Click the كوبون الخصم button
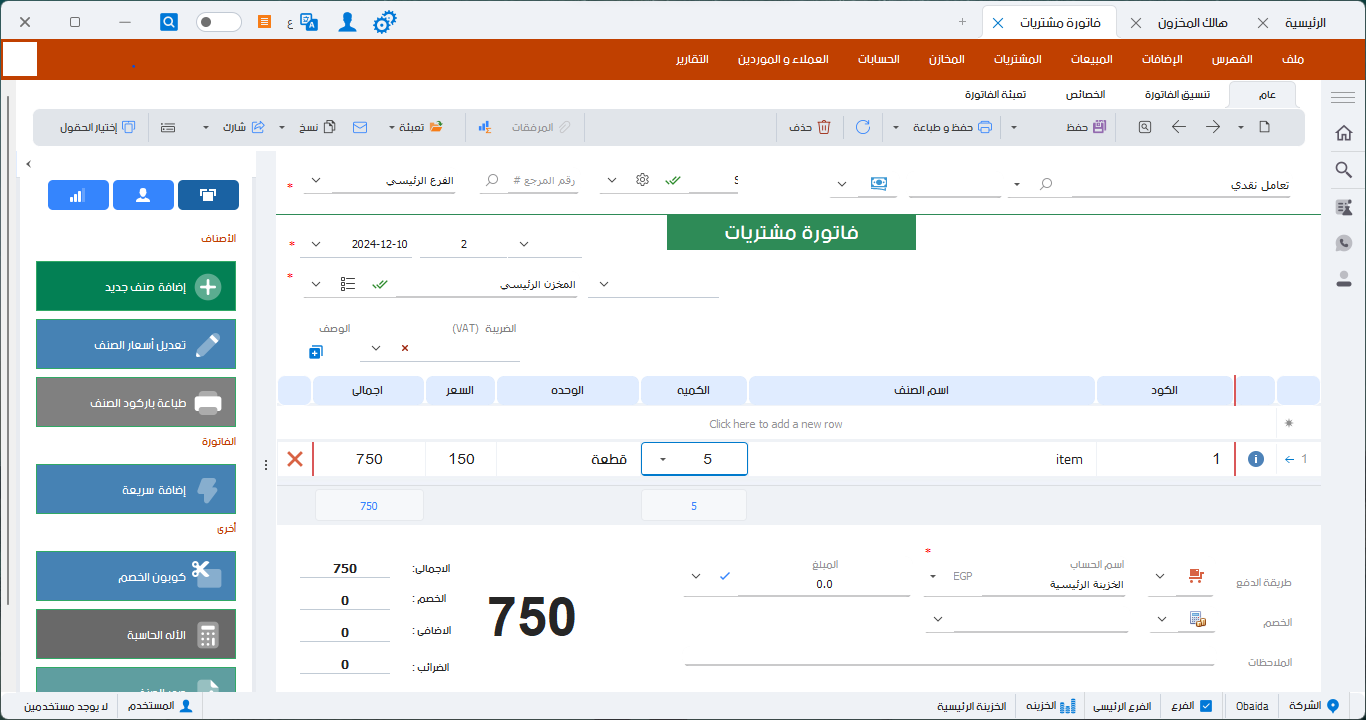1366x720 pixels. point(136,577)
